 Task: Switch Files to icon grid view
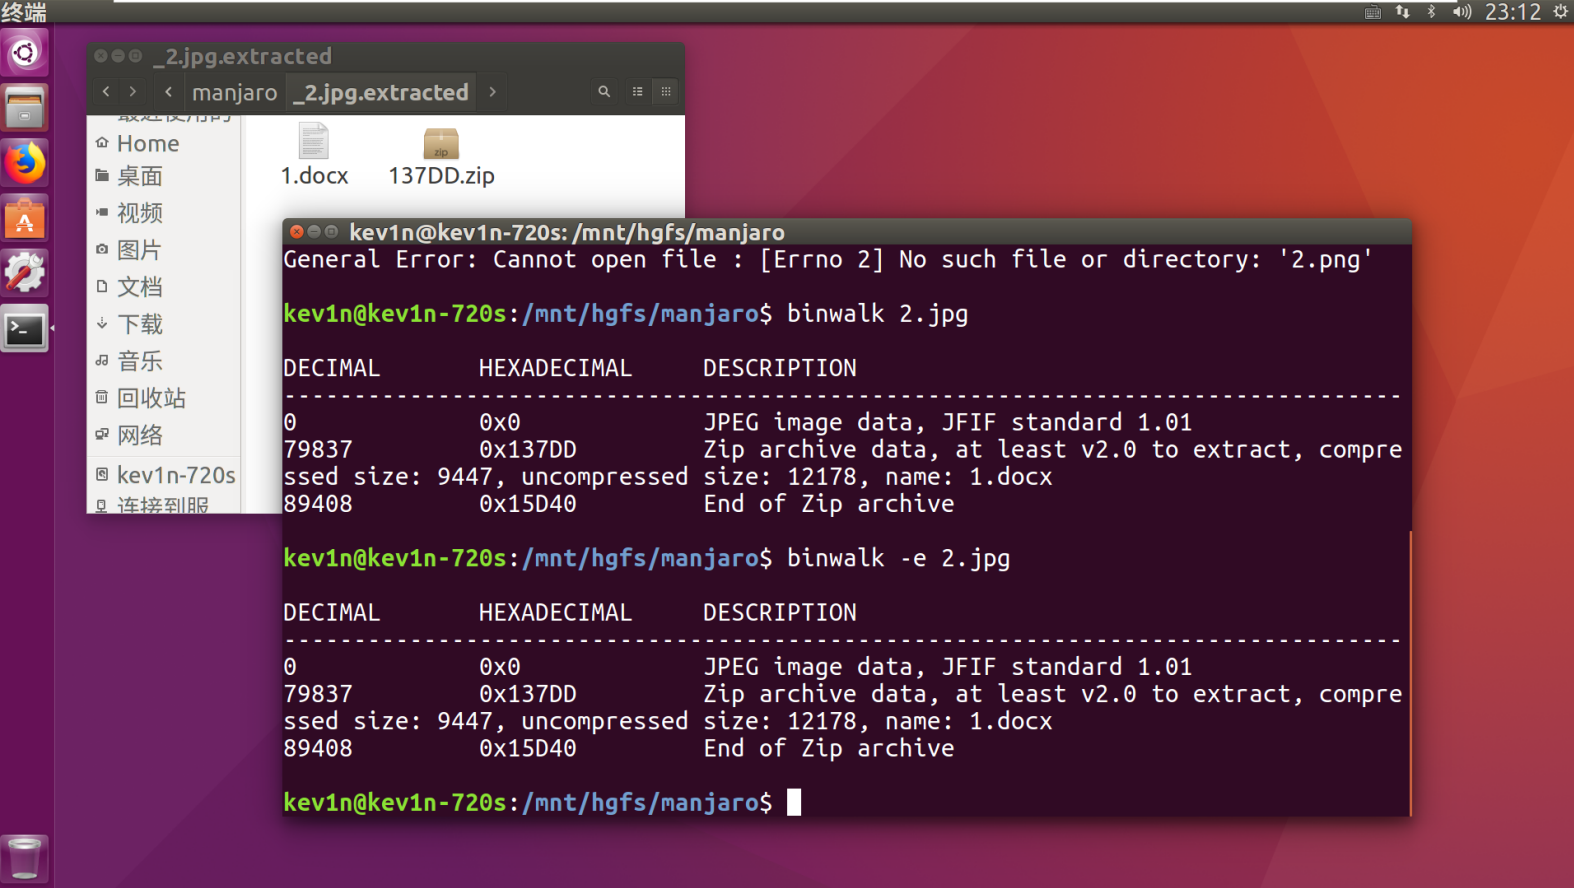tap(666, 92)
